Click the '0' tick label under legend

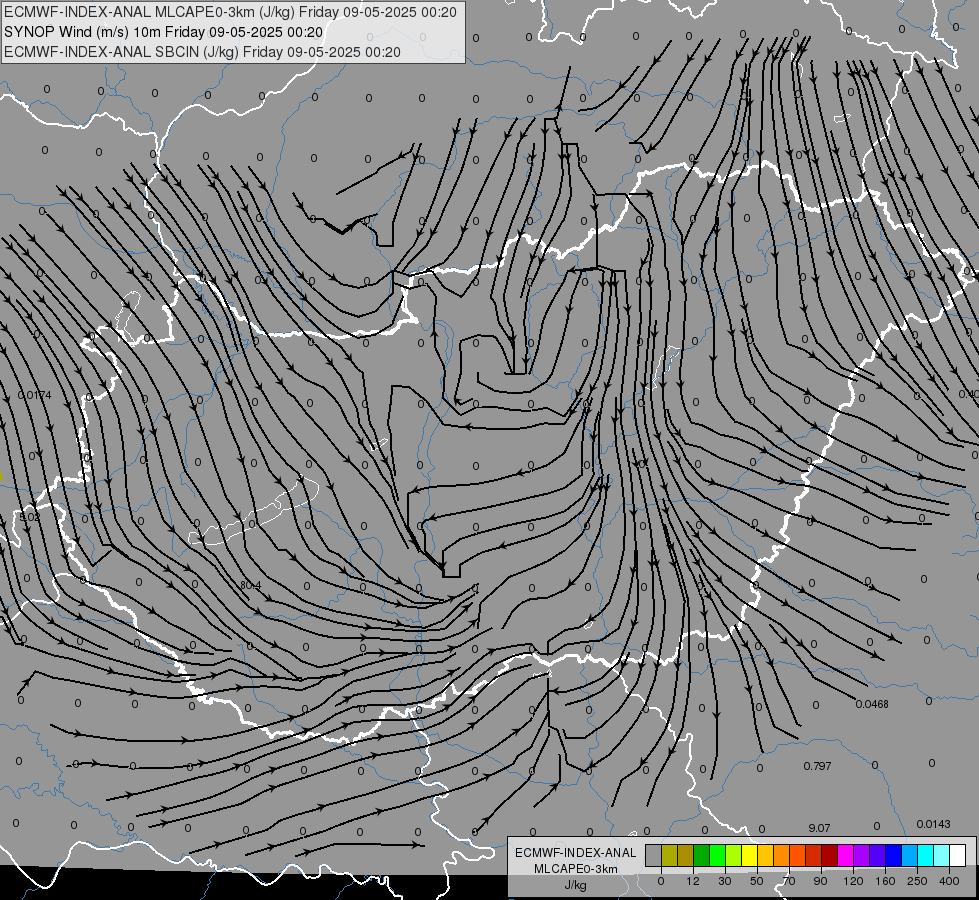[x=661, y=881]
